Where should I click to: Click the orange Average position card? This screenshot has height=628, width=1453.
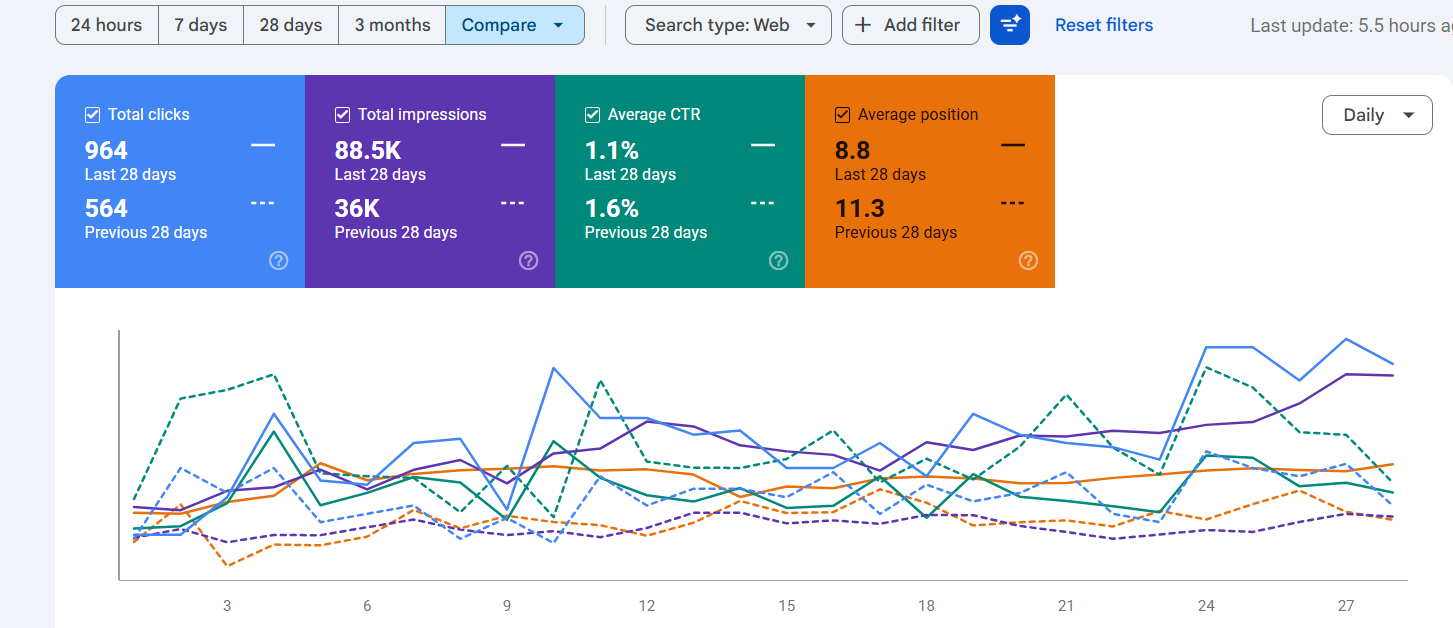[930, 181]
